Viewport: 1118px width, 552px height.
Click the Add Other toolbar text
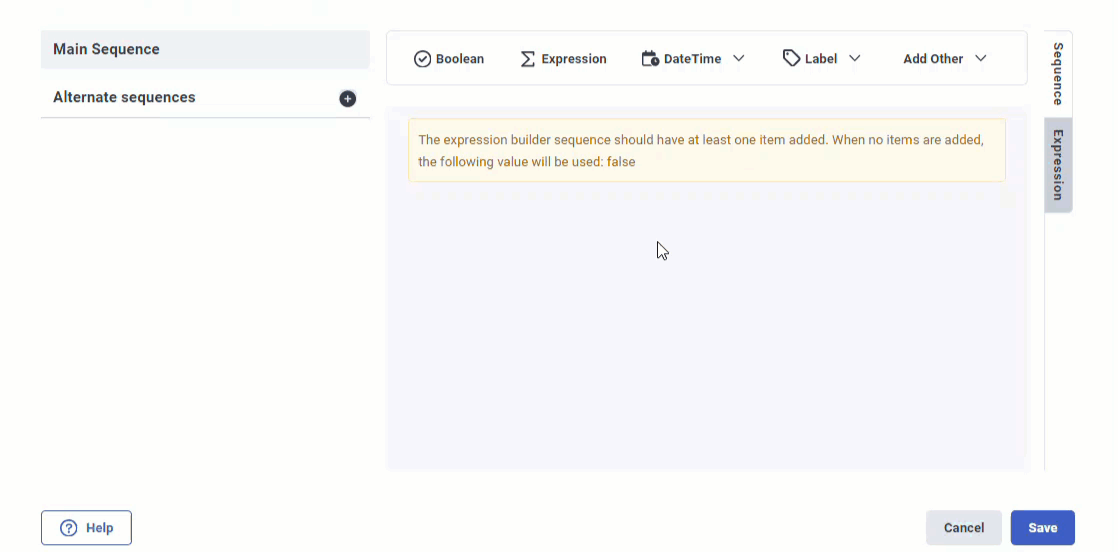point(933,59)
